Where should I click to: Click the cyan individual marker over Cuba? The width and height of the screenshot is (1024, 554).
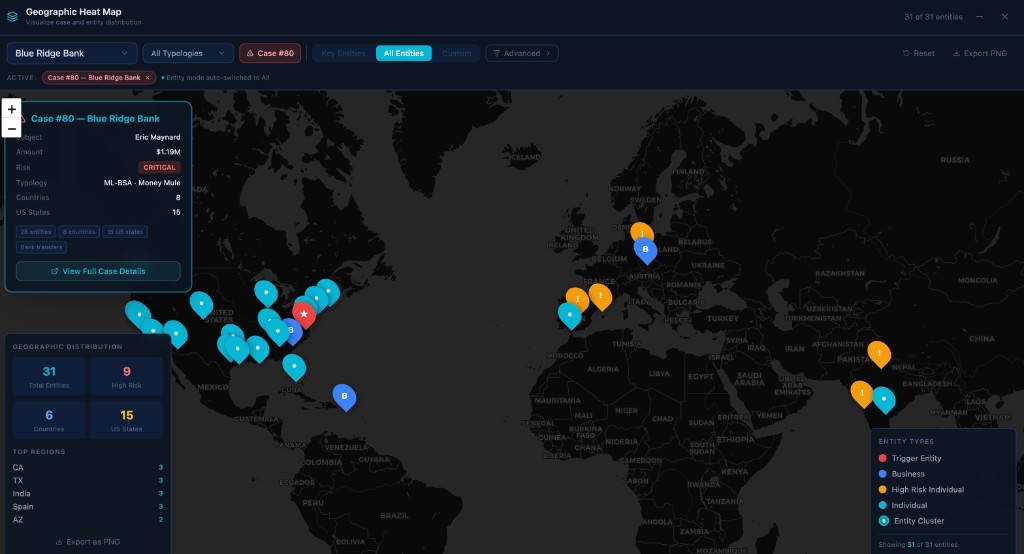(294, 366)
